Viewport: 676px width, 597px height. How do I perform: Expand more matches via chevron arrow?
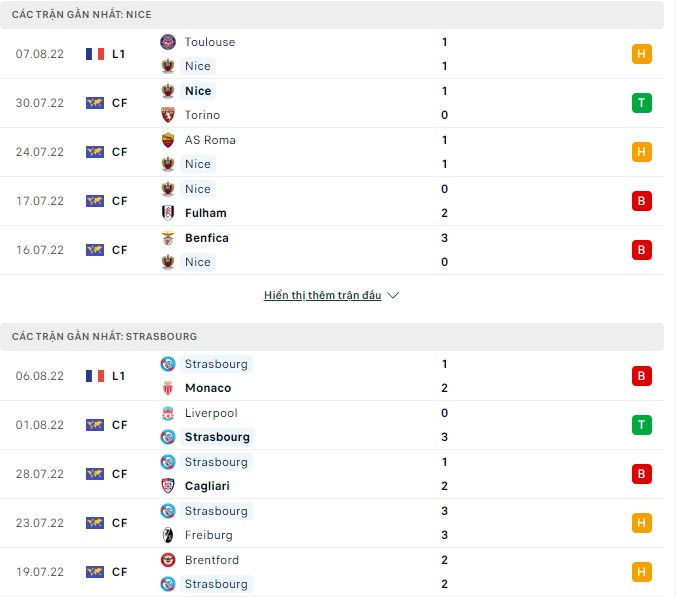point(393,296)
